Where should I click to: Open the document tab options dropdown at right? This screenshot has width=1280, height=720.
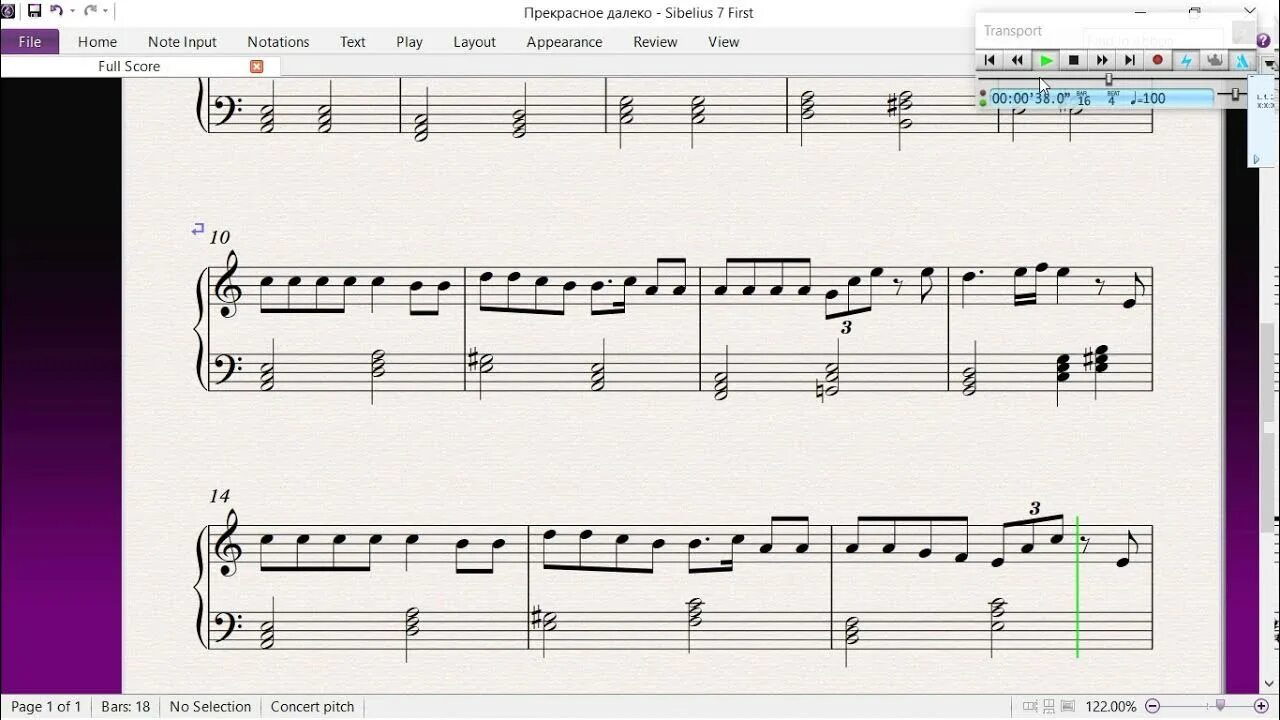pyautogui.click(x=1269, y=64)
